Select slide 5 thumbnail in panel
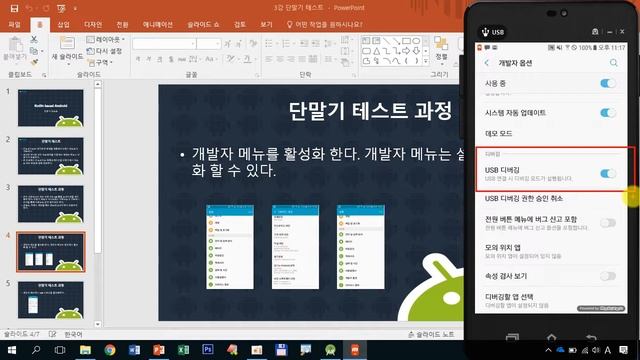The image size is (640, 360). point(51,300)
